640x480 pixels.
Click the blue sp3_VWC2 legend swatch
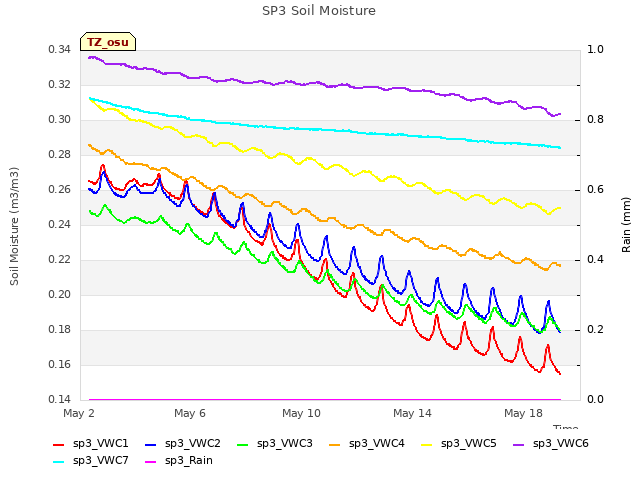click(x=151, y=444)
